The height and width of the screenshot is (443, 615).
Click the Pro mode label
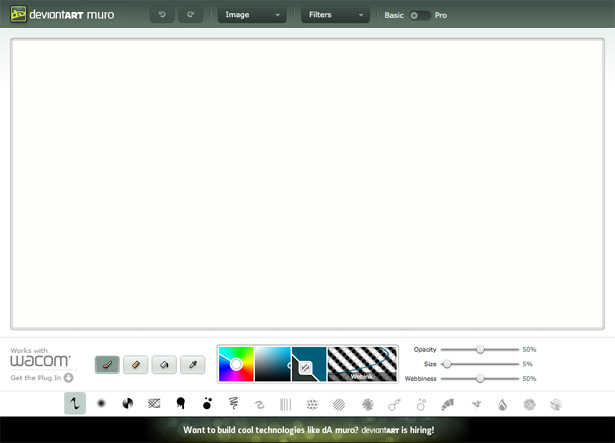click(x=441, y=15)
